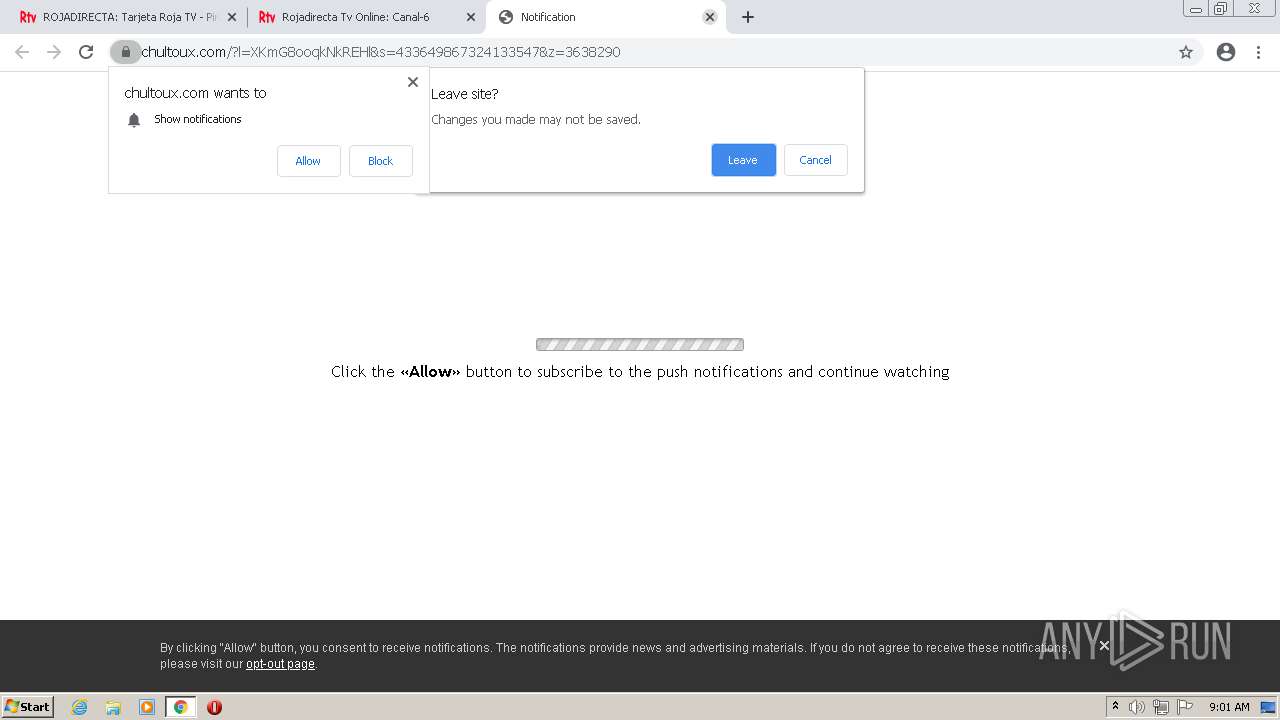Close the Rojadirecta Tv Online Canal-6 tab
This screenshot has height=720, width=1280.
[x=471, y=17]
